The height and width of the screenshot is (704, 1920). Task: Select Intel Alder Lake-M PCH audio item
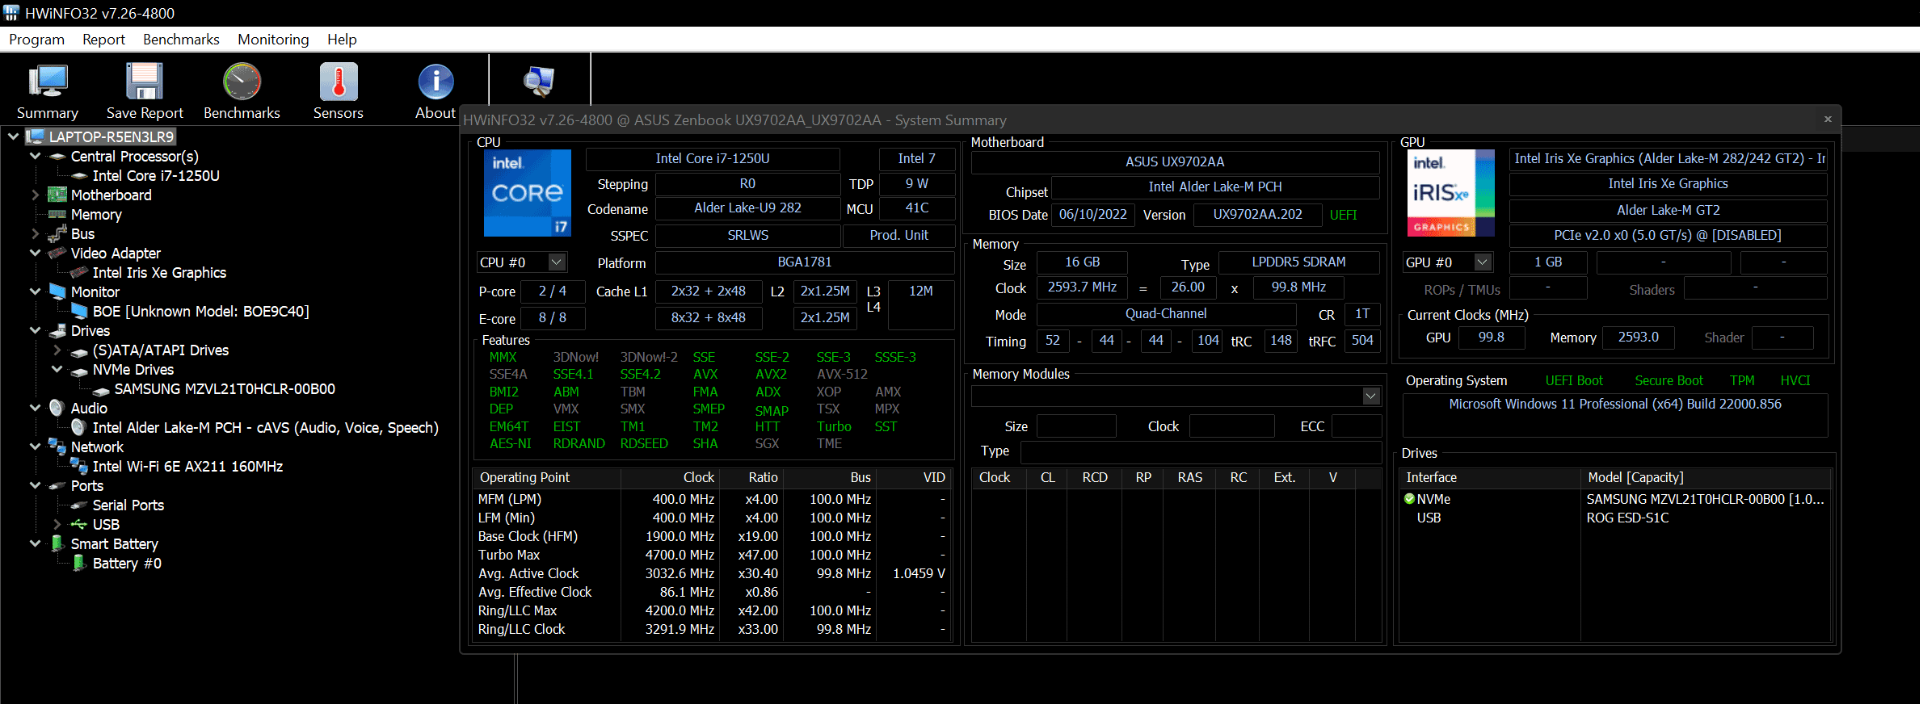pyautogui.click(x=265, y=427)
